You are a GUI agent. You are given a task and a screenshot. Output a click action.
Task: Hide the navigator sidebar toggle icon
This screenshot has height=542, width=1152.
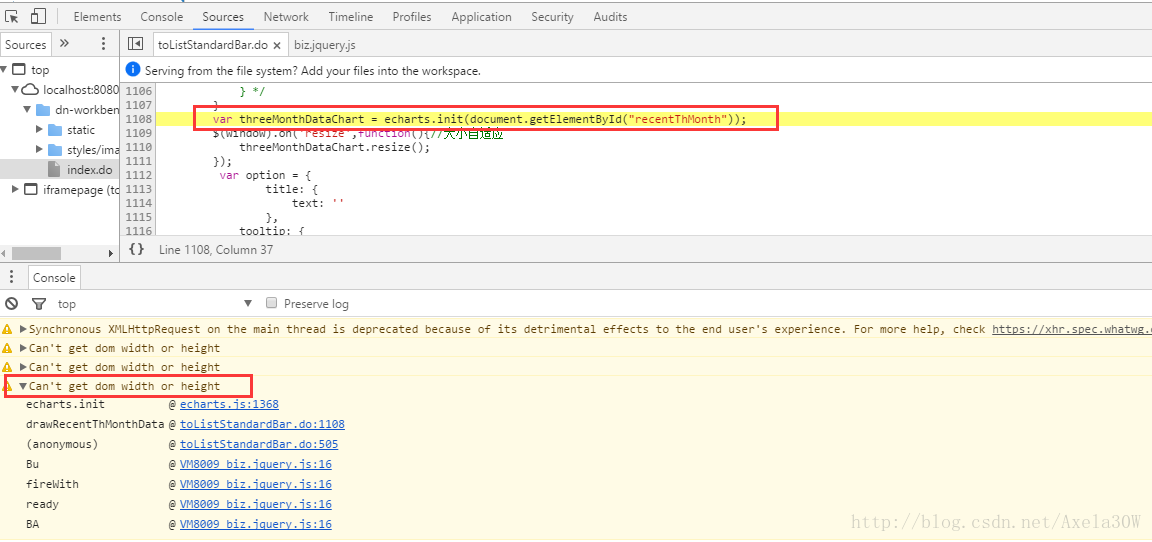tap(135, 44)
